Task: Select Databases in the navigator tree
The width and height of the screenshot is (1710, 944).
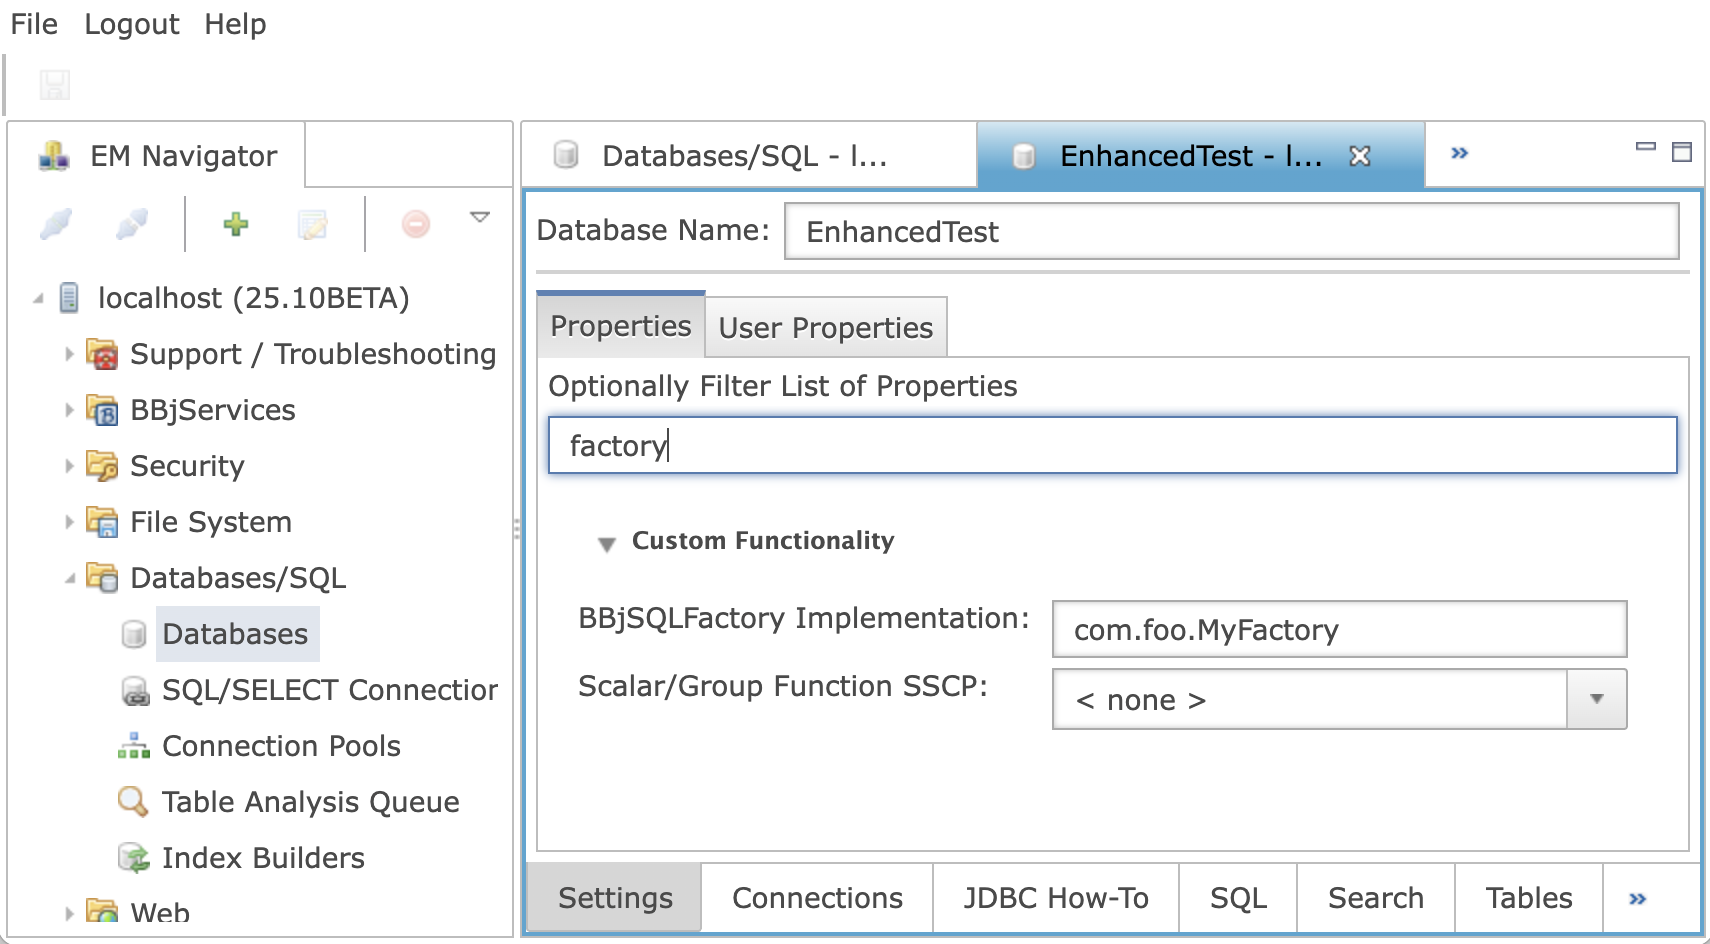Action: 235,634
